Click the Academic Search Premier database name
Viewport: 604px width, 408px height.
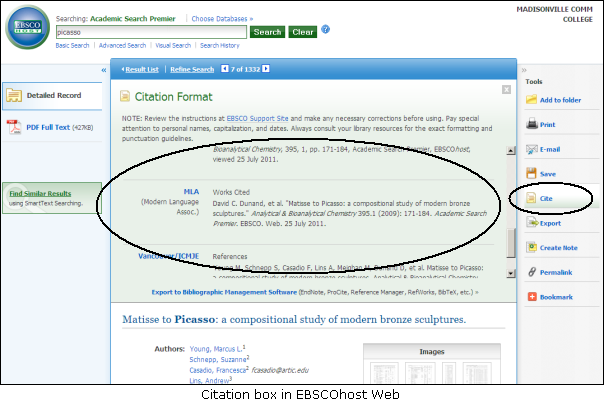click(133, 18)
